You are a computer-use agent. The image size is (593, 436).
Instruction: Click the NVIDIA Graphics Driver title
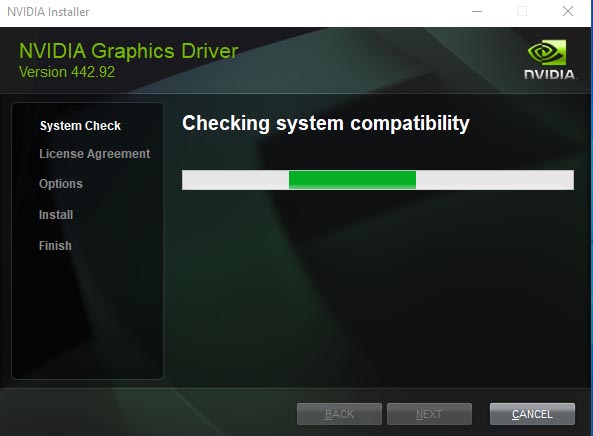(x=129, y=51)
